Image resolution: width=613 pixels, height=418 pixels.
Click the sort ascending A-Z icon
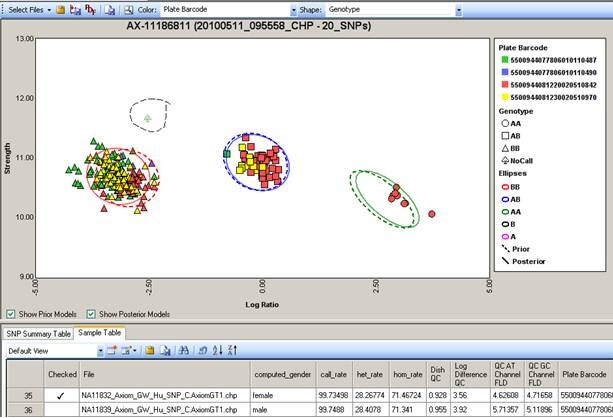pyautogui.click(x=217, y=350)
